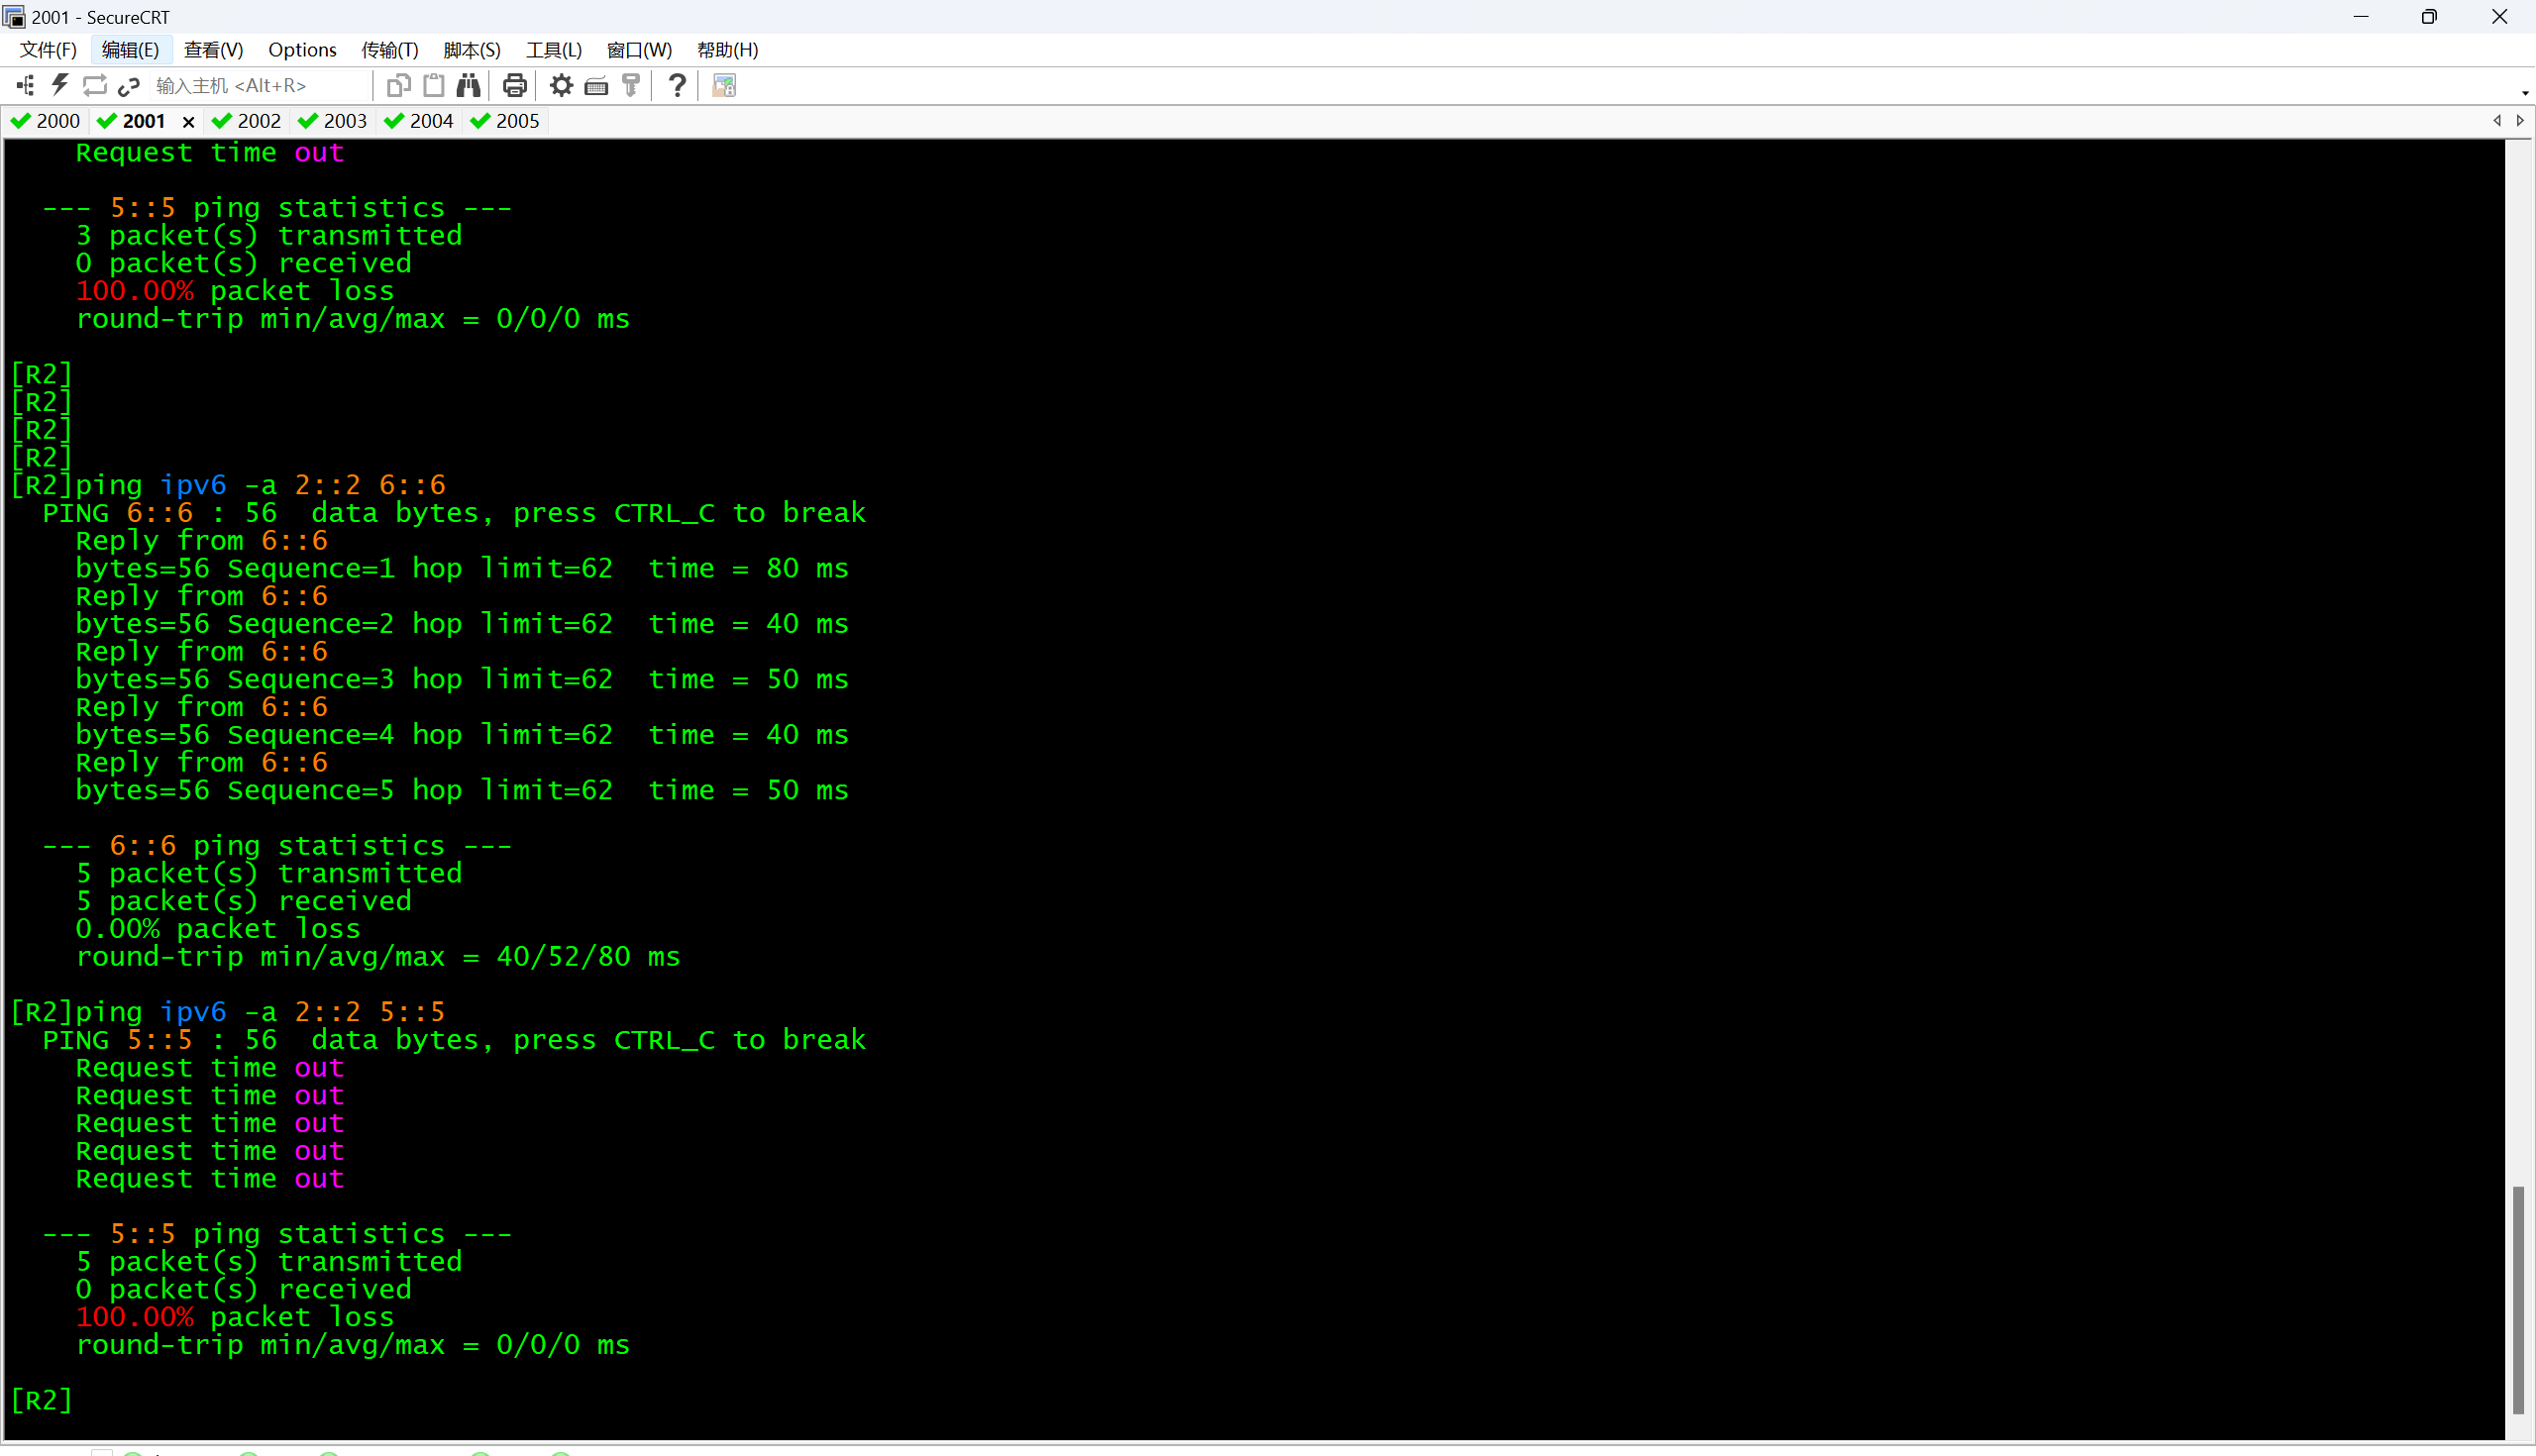
Task: Click the green connected indicator on tab 2005
Action: [x=481, y=121]
